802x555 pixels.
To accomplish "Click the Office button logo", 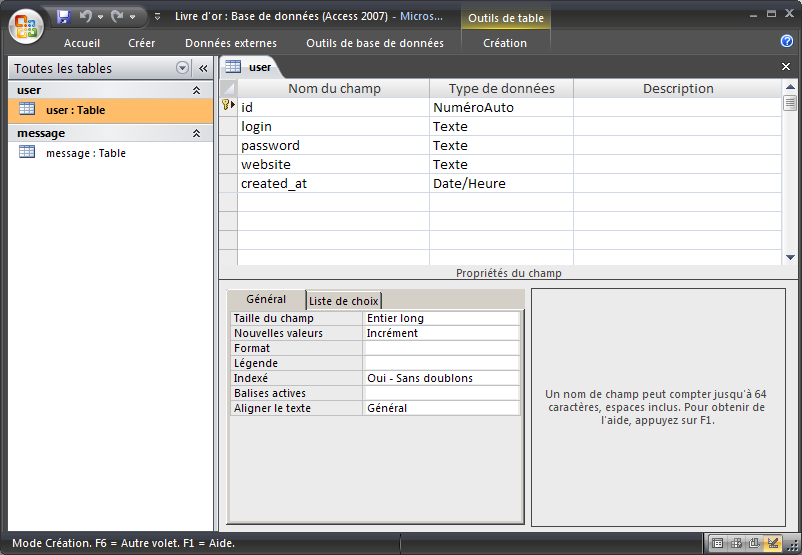I will coord(25,24).
